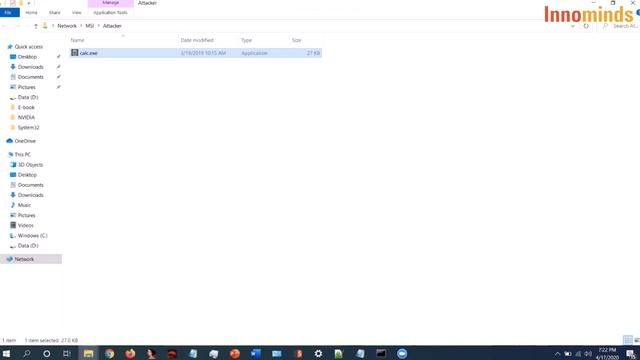Open Microsoft Word from the taskbar
Viewport: 640px width, 360px height.
256,353
